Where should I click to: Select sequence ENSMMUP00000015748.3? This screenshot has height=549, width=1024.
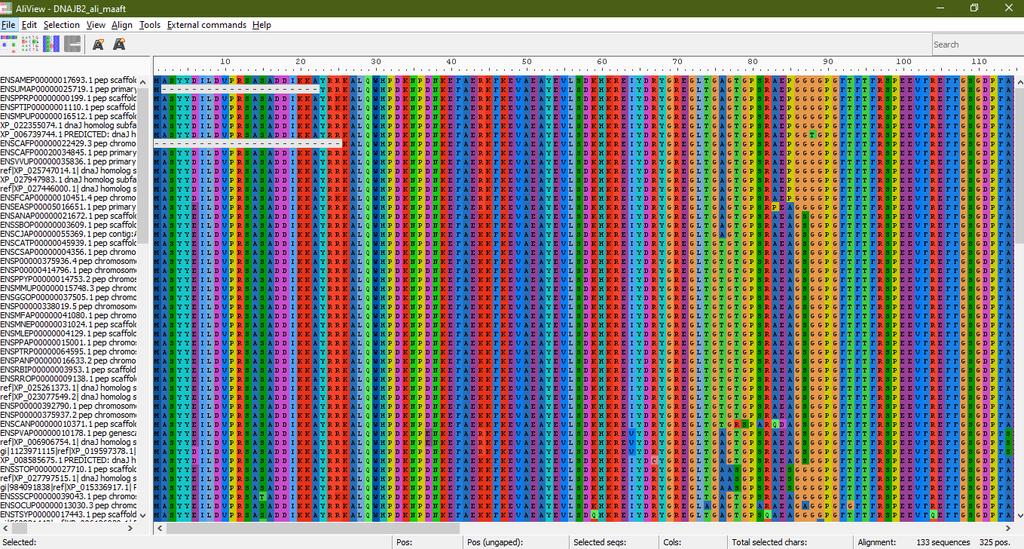(69, 288)
